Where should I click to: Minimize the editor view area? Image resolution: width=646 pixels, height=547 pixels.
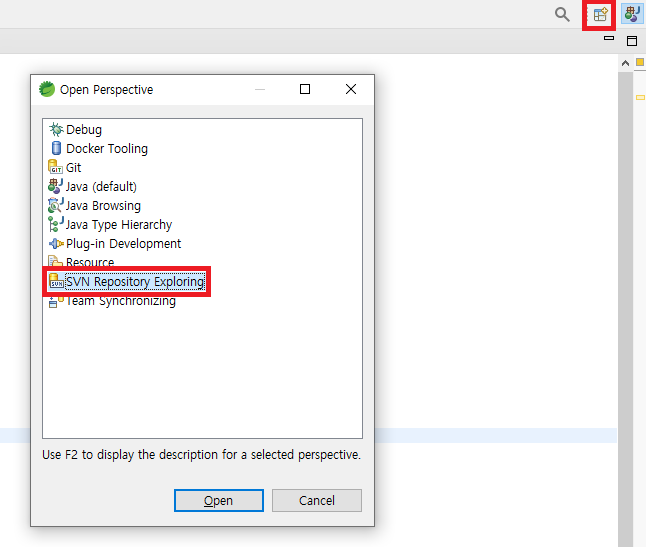pyautogui.click(x=609, y=38)
